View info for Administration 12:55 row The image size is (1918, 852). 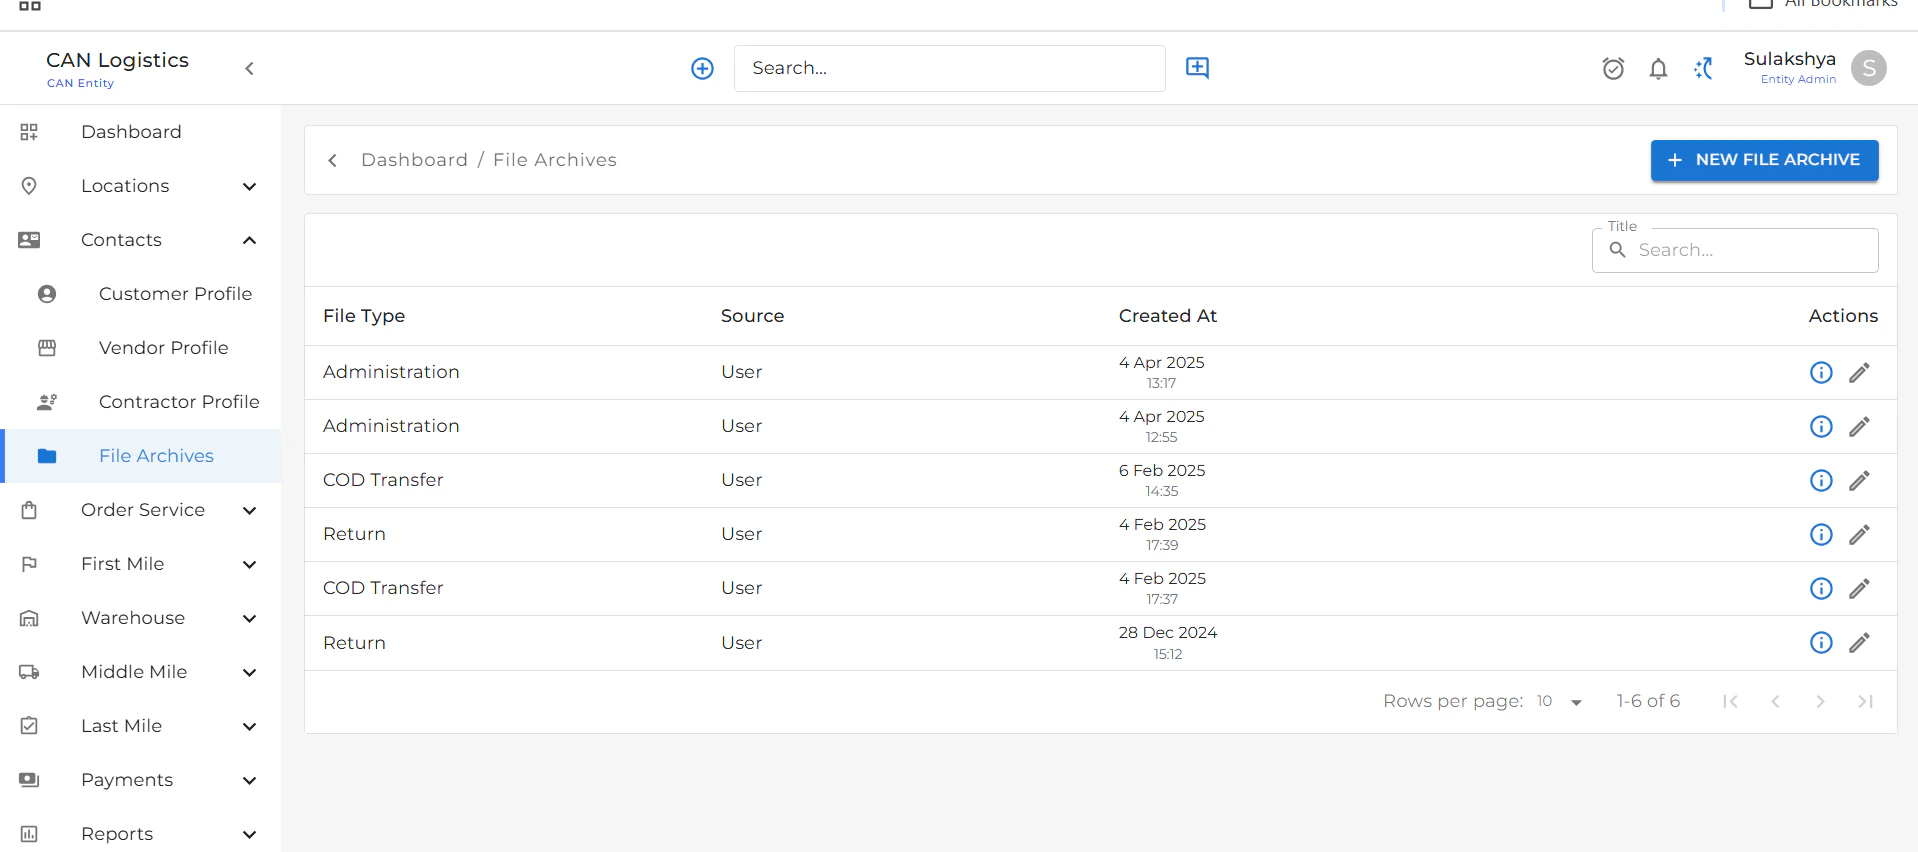pyautogui.click(x=1821, y=426)
